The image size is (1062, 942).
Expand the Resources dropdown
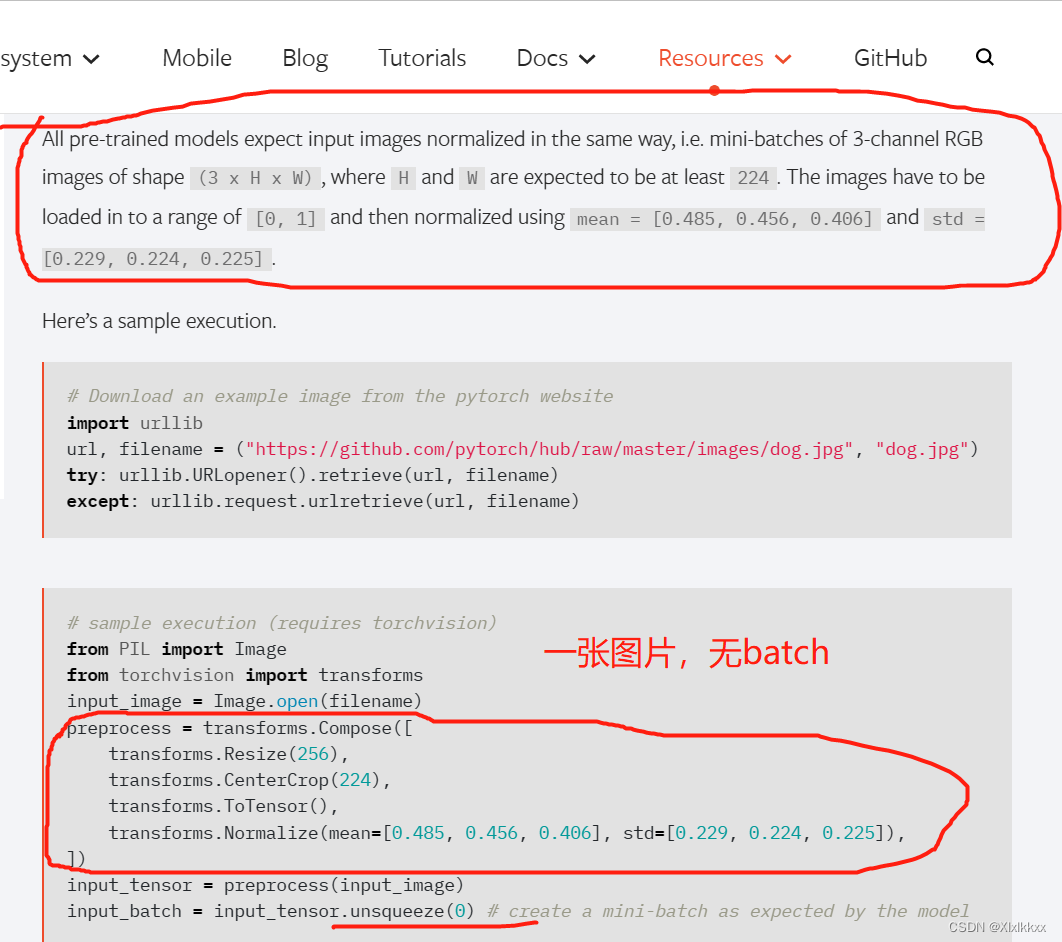click(x=723, y=58)
